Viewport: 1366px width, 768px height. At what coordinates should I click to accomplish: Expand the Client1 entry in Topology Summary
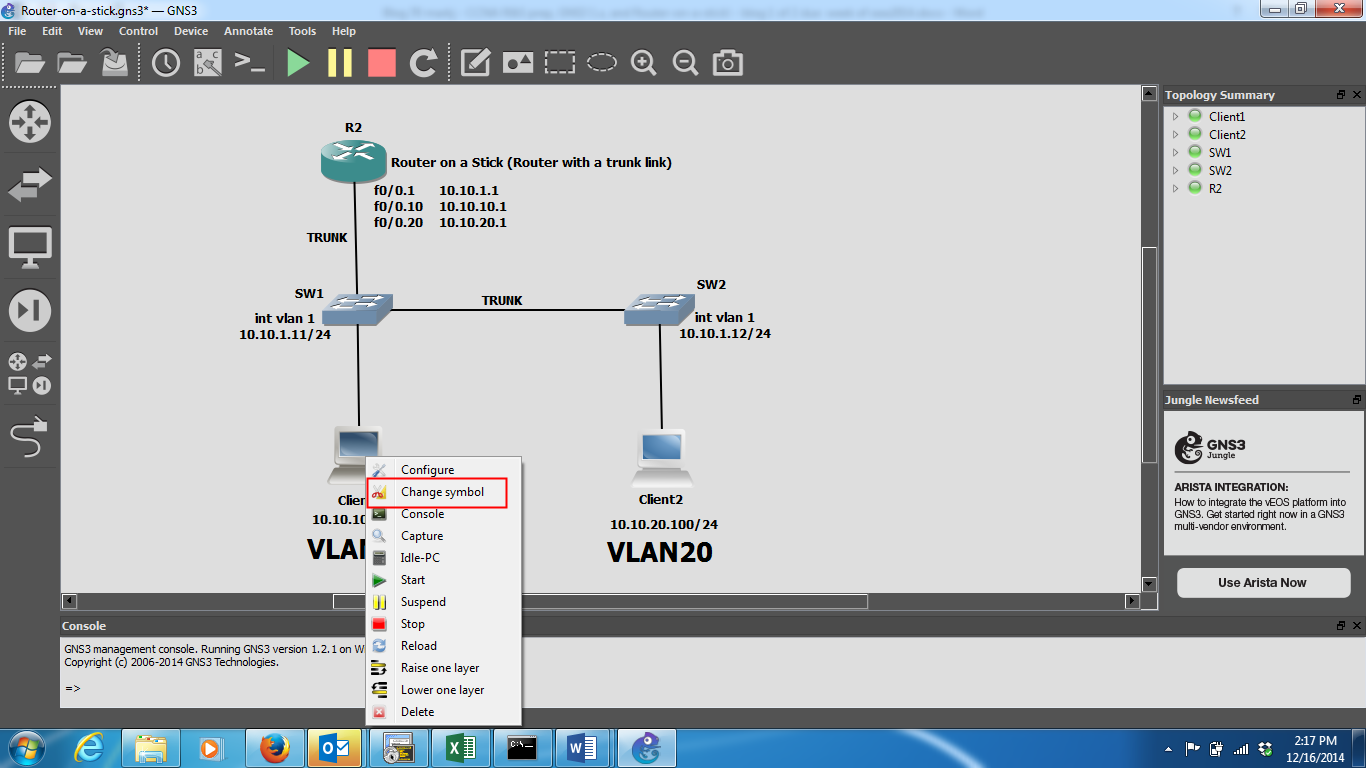coord(1176,116)
